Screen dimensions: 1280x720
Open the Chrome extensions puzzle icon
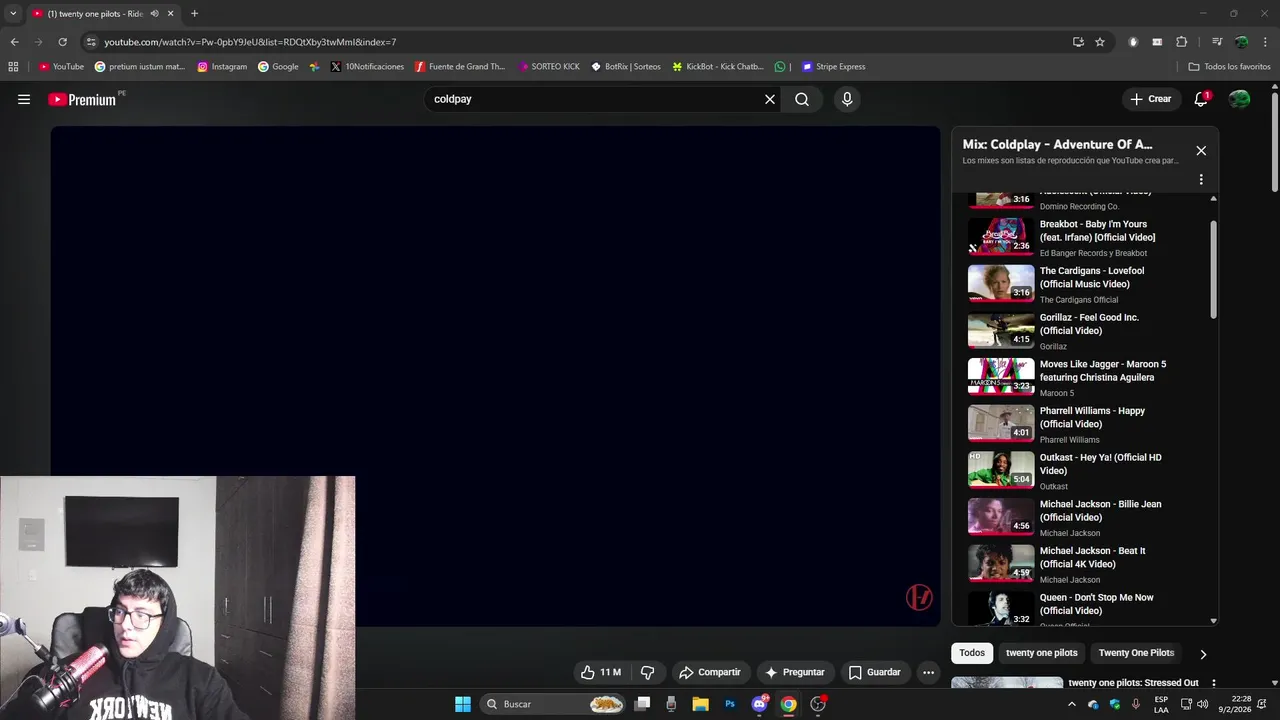[x=1182, y=42]
